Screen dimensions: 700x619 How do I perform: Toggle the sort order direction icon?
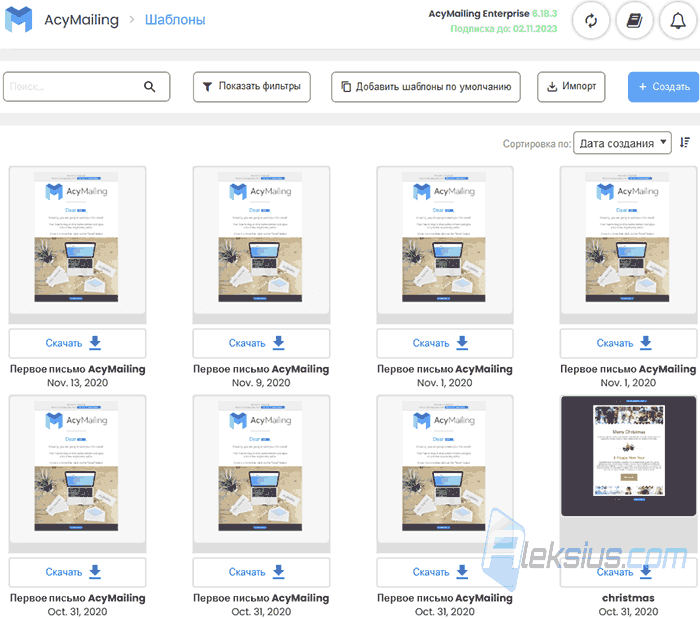click(x=685, y=142)
